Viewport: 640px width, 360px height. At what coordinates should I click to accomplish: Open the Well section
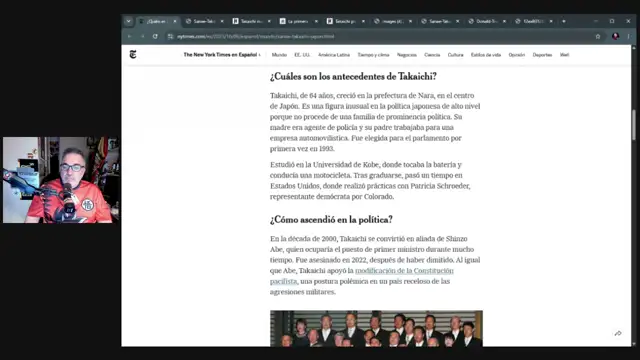[x=564, y=55]
